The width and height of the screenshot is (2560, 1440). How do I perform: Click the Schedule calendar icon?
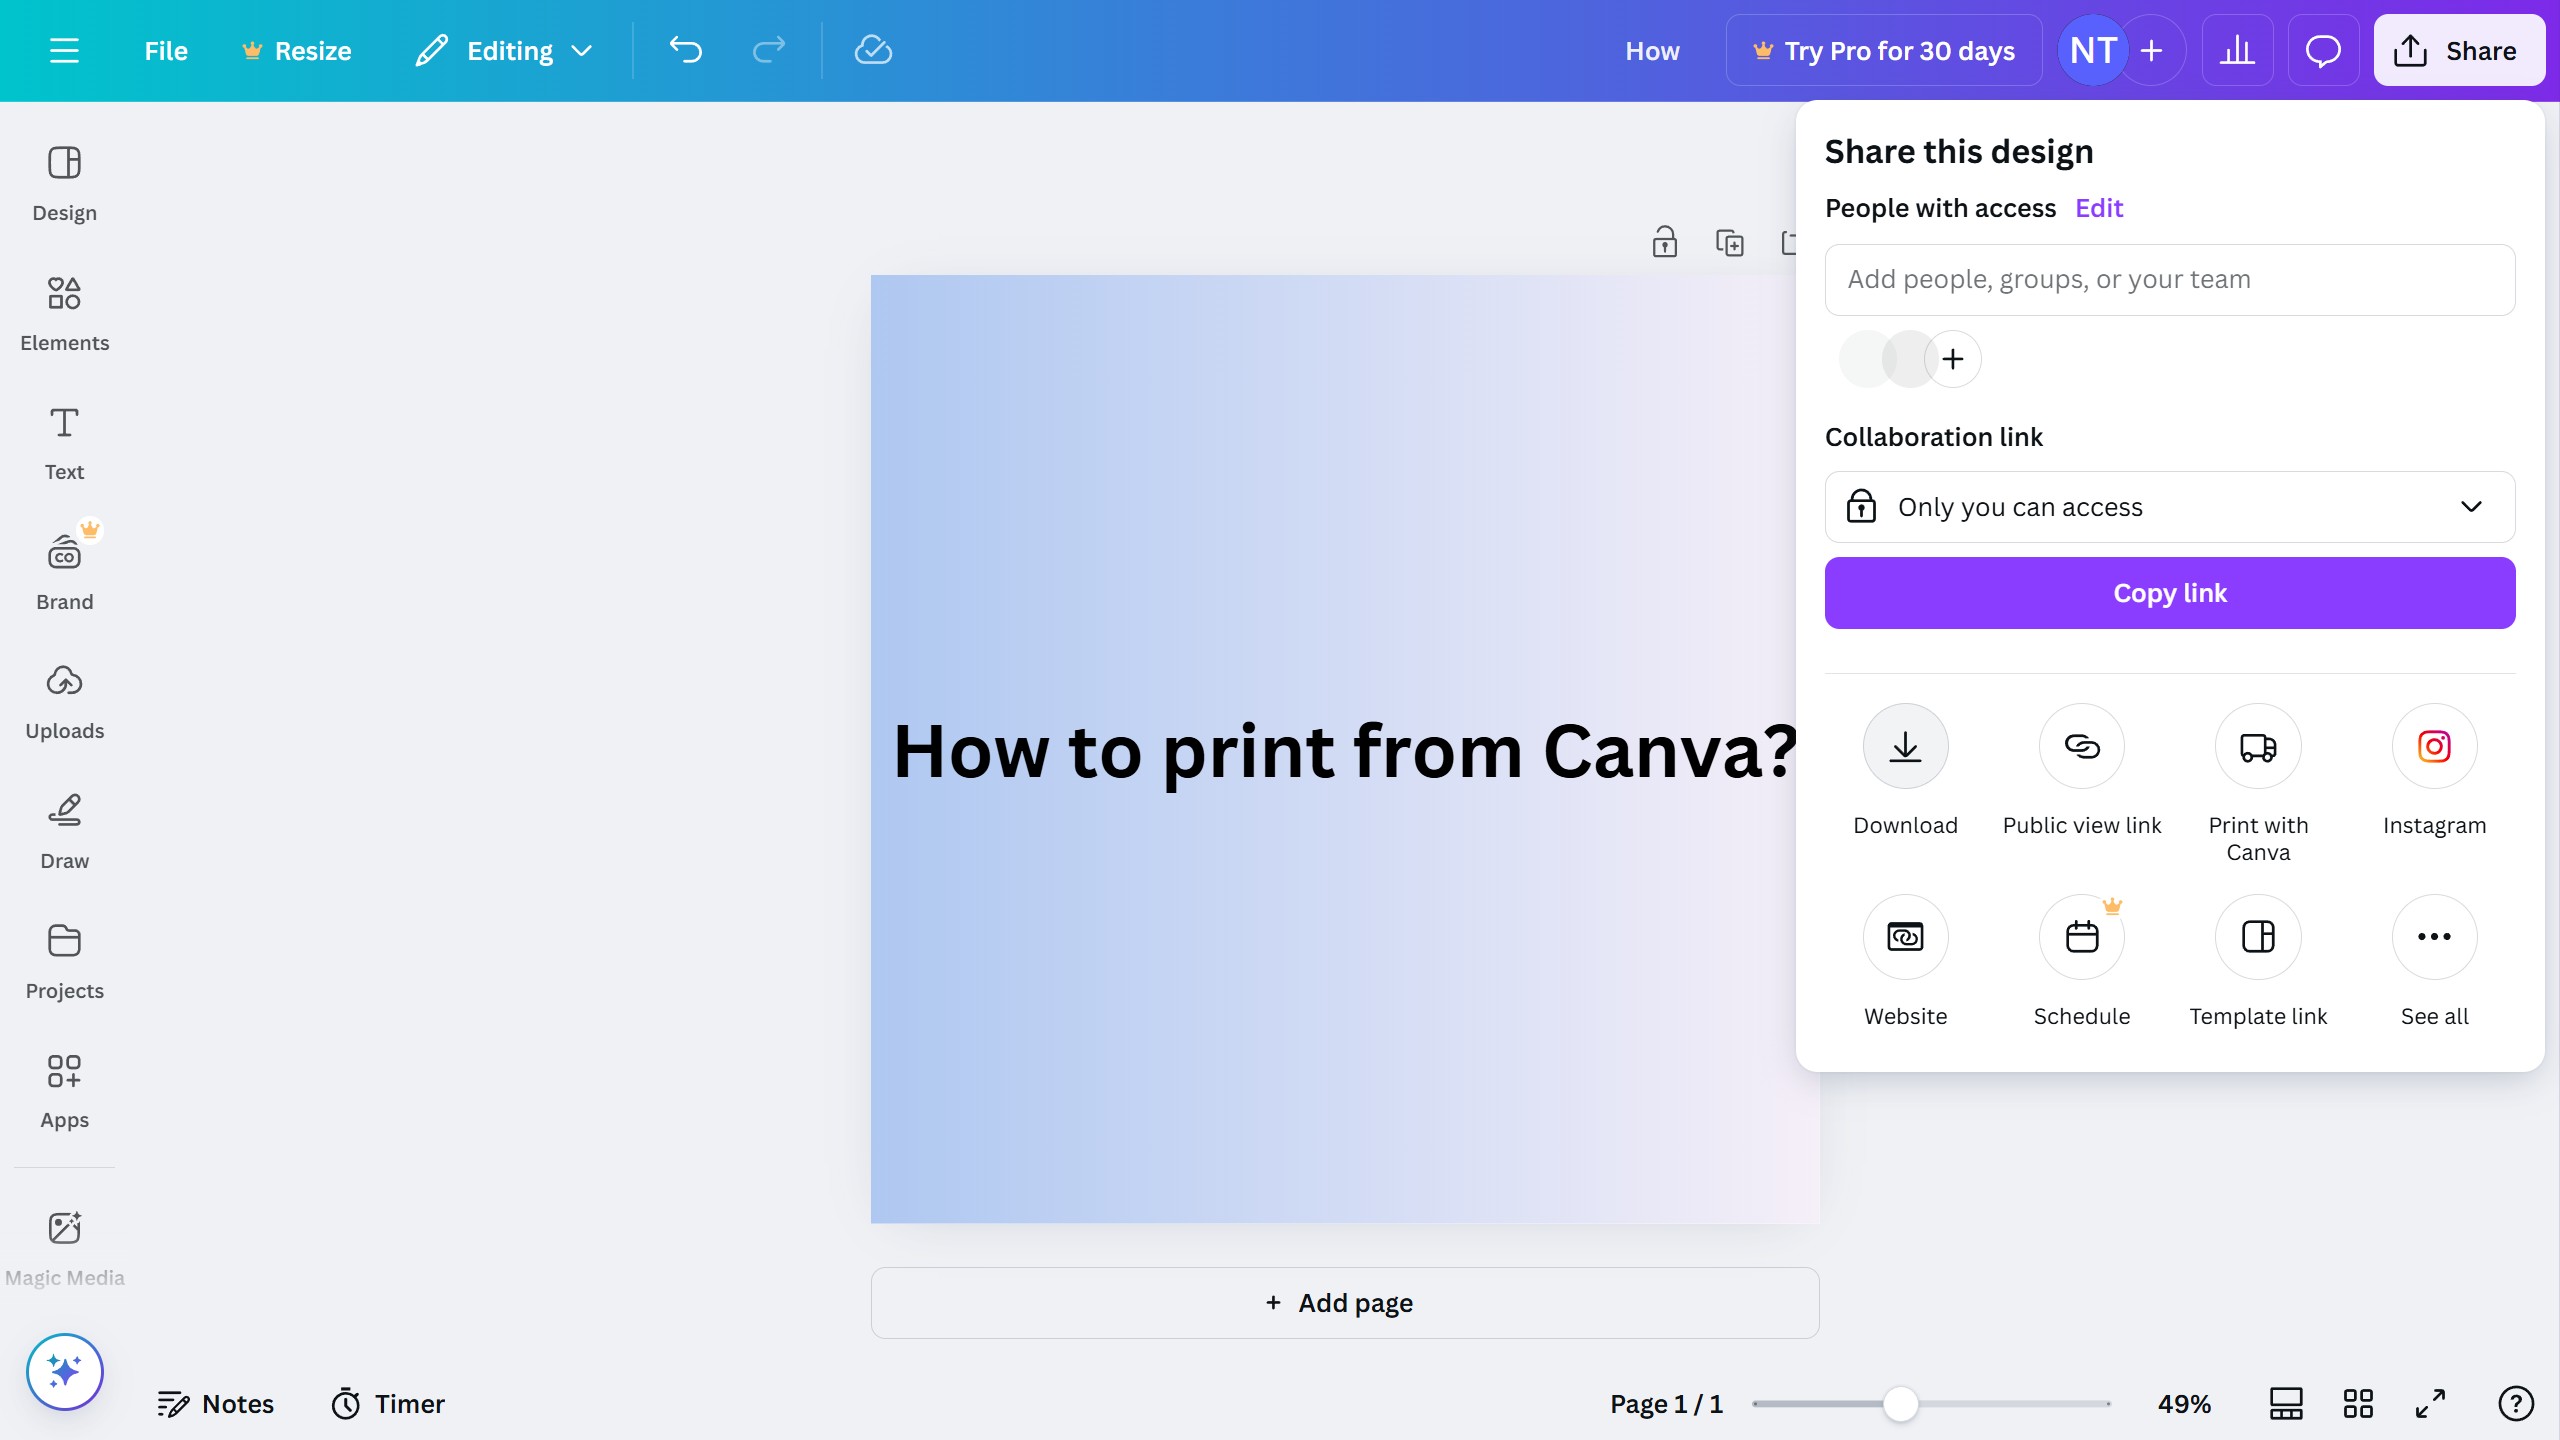2081,937
